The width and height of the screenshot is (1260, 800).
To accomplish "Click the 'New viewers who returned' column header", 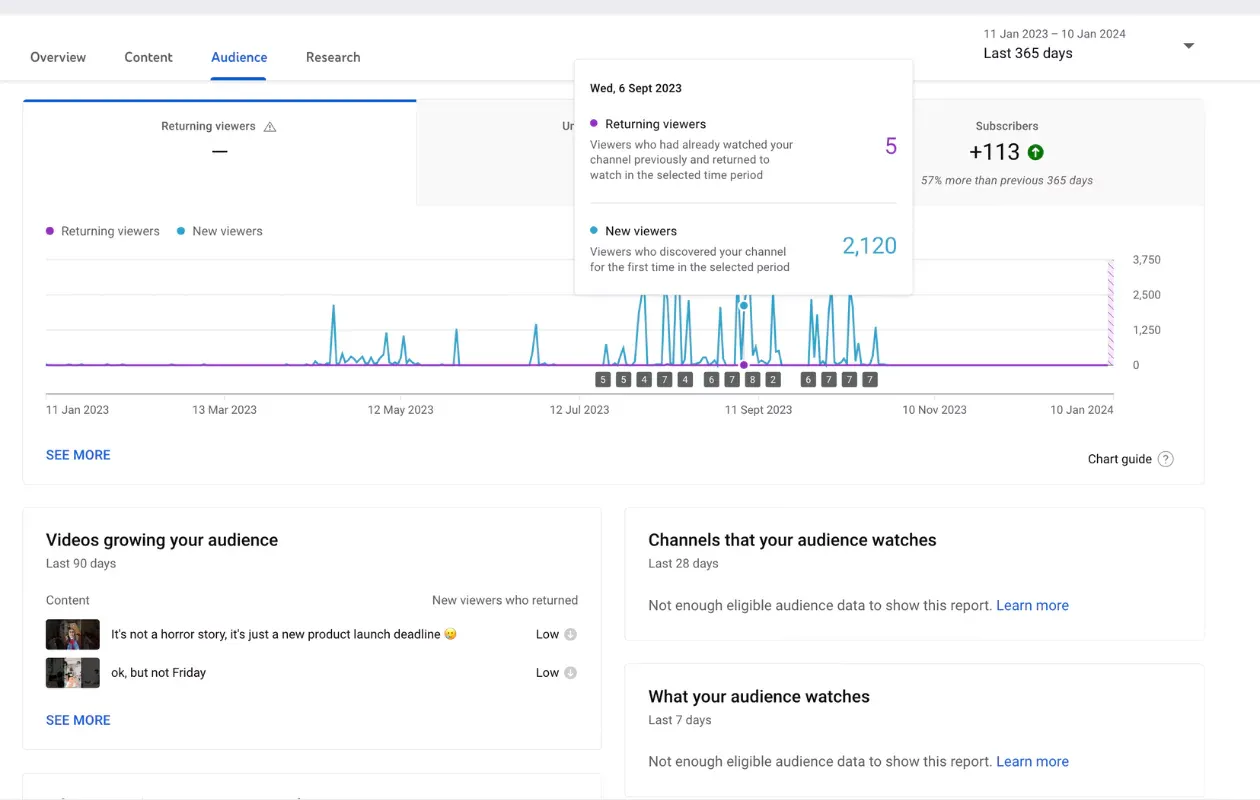I will (x=505, y=601).
